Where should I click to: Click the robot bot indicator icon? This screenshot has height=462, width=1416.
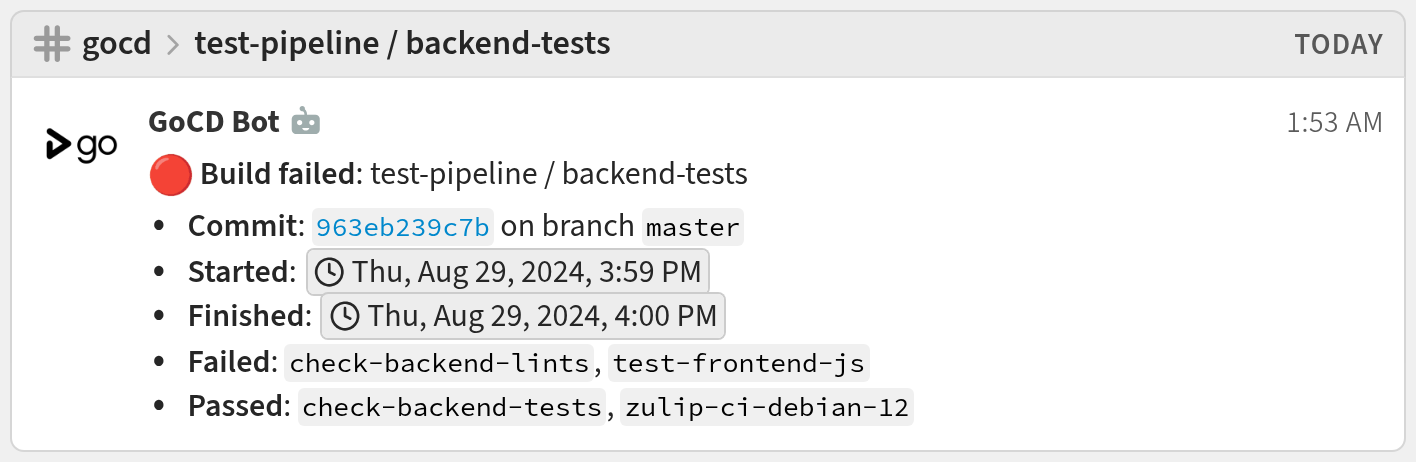(x=306, y=122)
